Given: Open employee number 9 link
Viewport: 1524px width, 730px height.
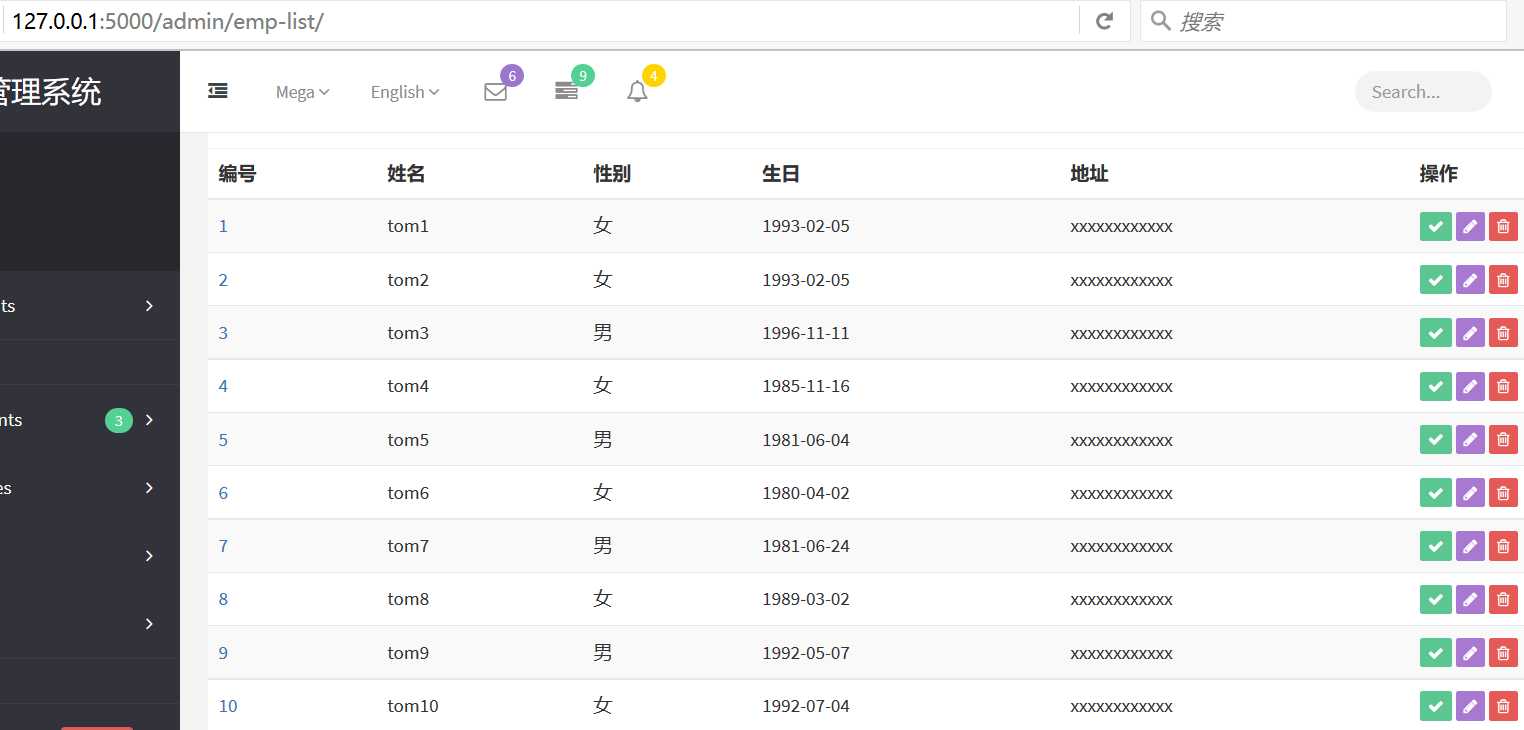Looking at the screenshot, I should pos(223,653).
